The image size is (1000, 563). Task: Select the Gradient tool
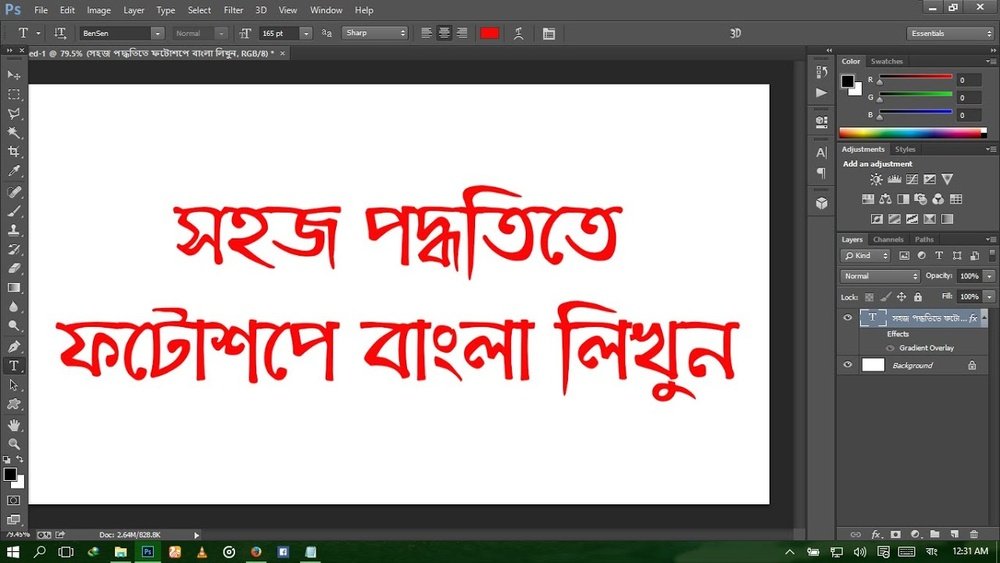[x=13, y=288]
